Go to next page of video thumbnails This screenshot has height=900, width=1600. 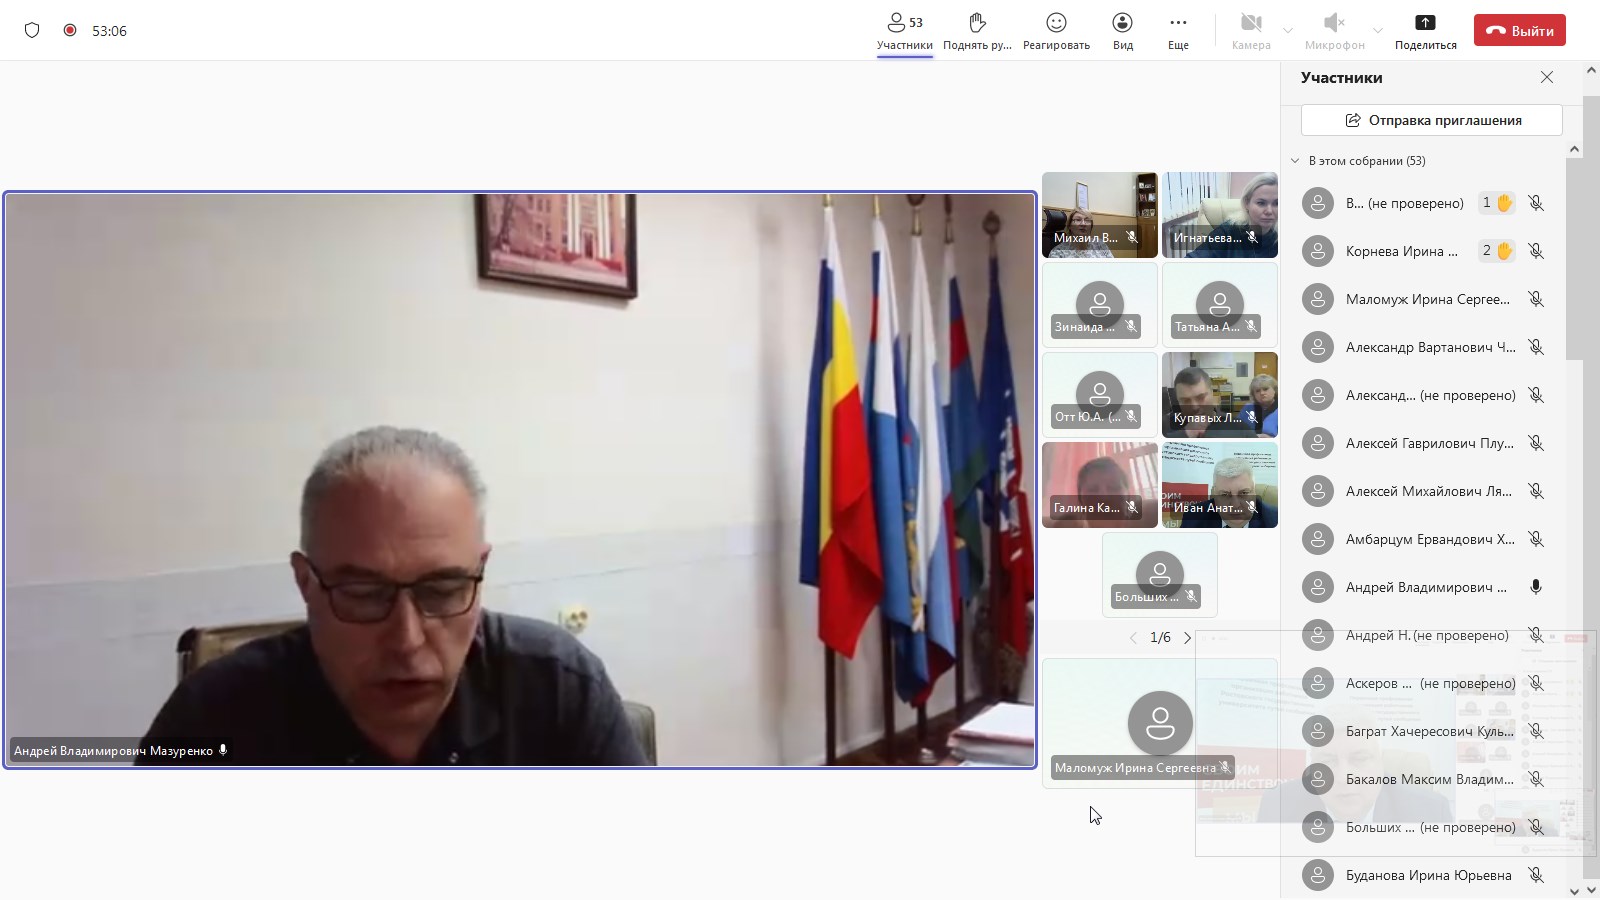click(1188, 638)
